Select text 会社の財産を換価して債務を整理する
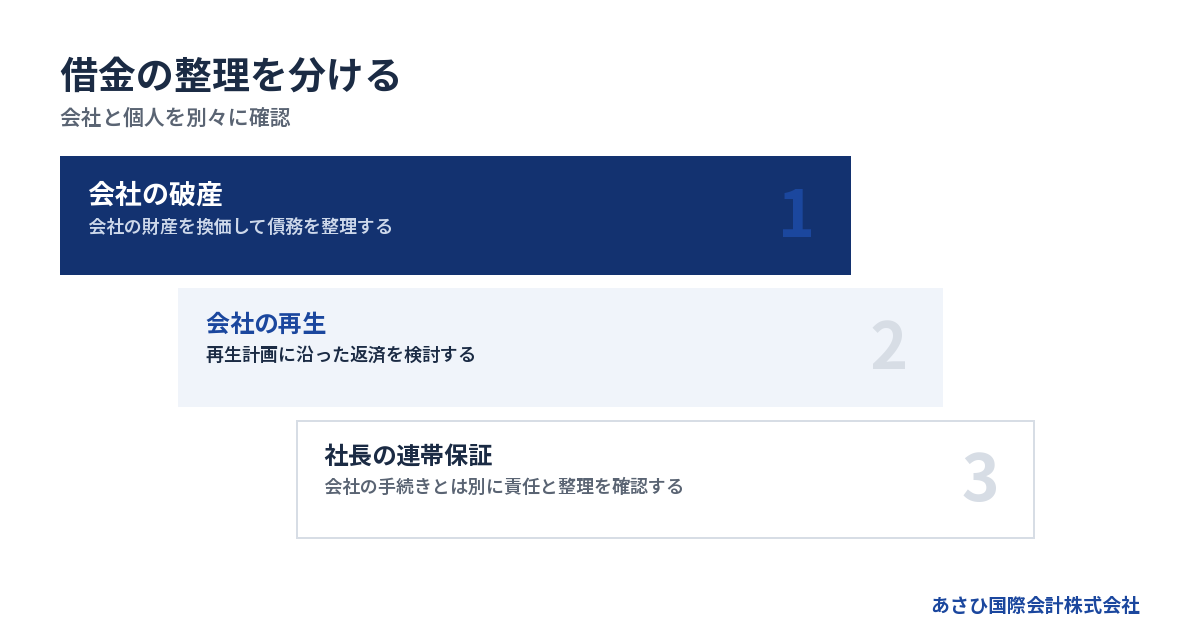 click(x=240, y=226)
